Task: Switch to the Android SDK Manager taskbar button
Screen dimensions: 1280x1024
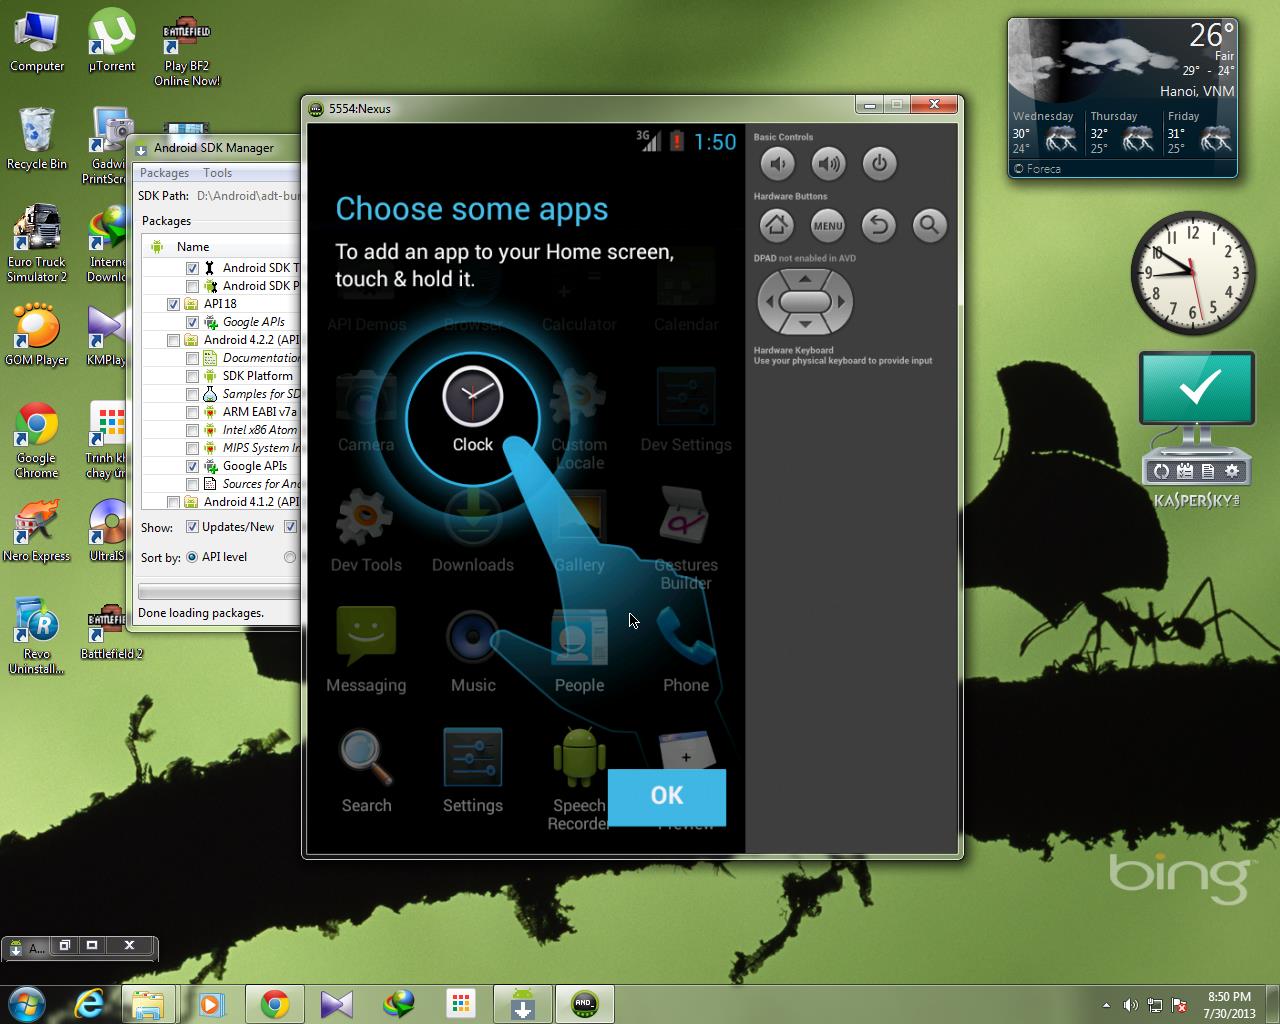Action: [x=523, y=1004]
